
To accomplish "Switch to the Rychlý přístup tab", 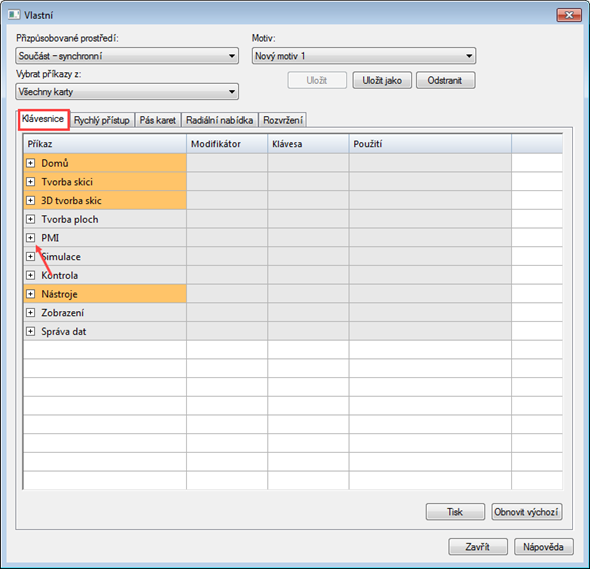I will pyautogui.click(x=102, y=120).
